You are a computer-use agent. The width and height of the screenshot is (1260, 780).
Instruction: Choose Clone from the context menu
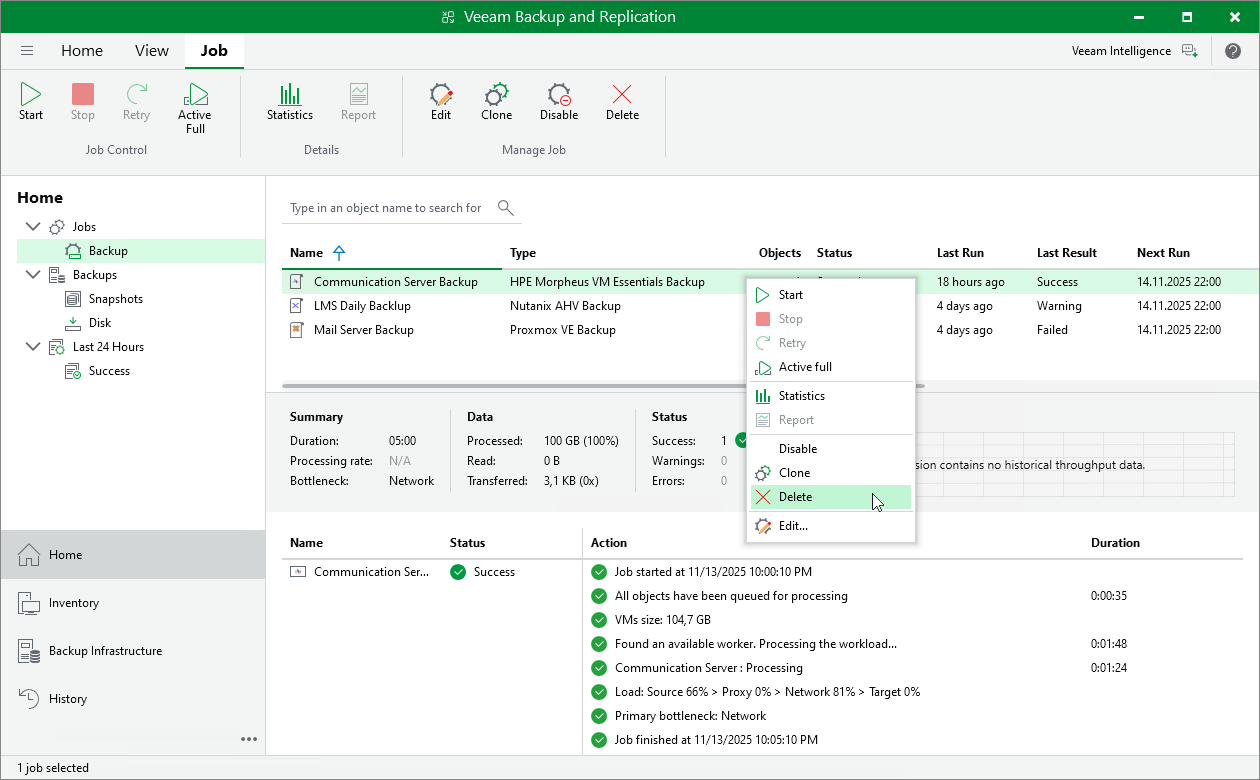(795, 472)
